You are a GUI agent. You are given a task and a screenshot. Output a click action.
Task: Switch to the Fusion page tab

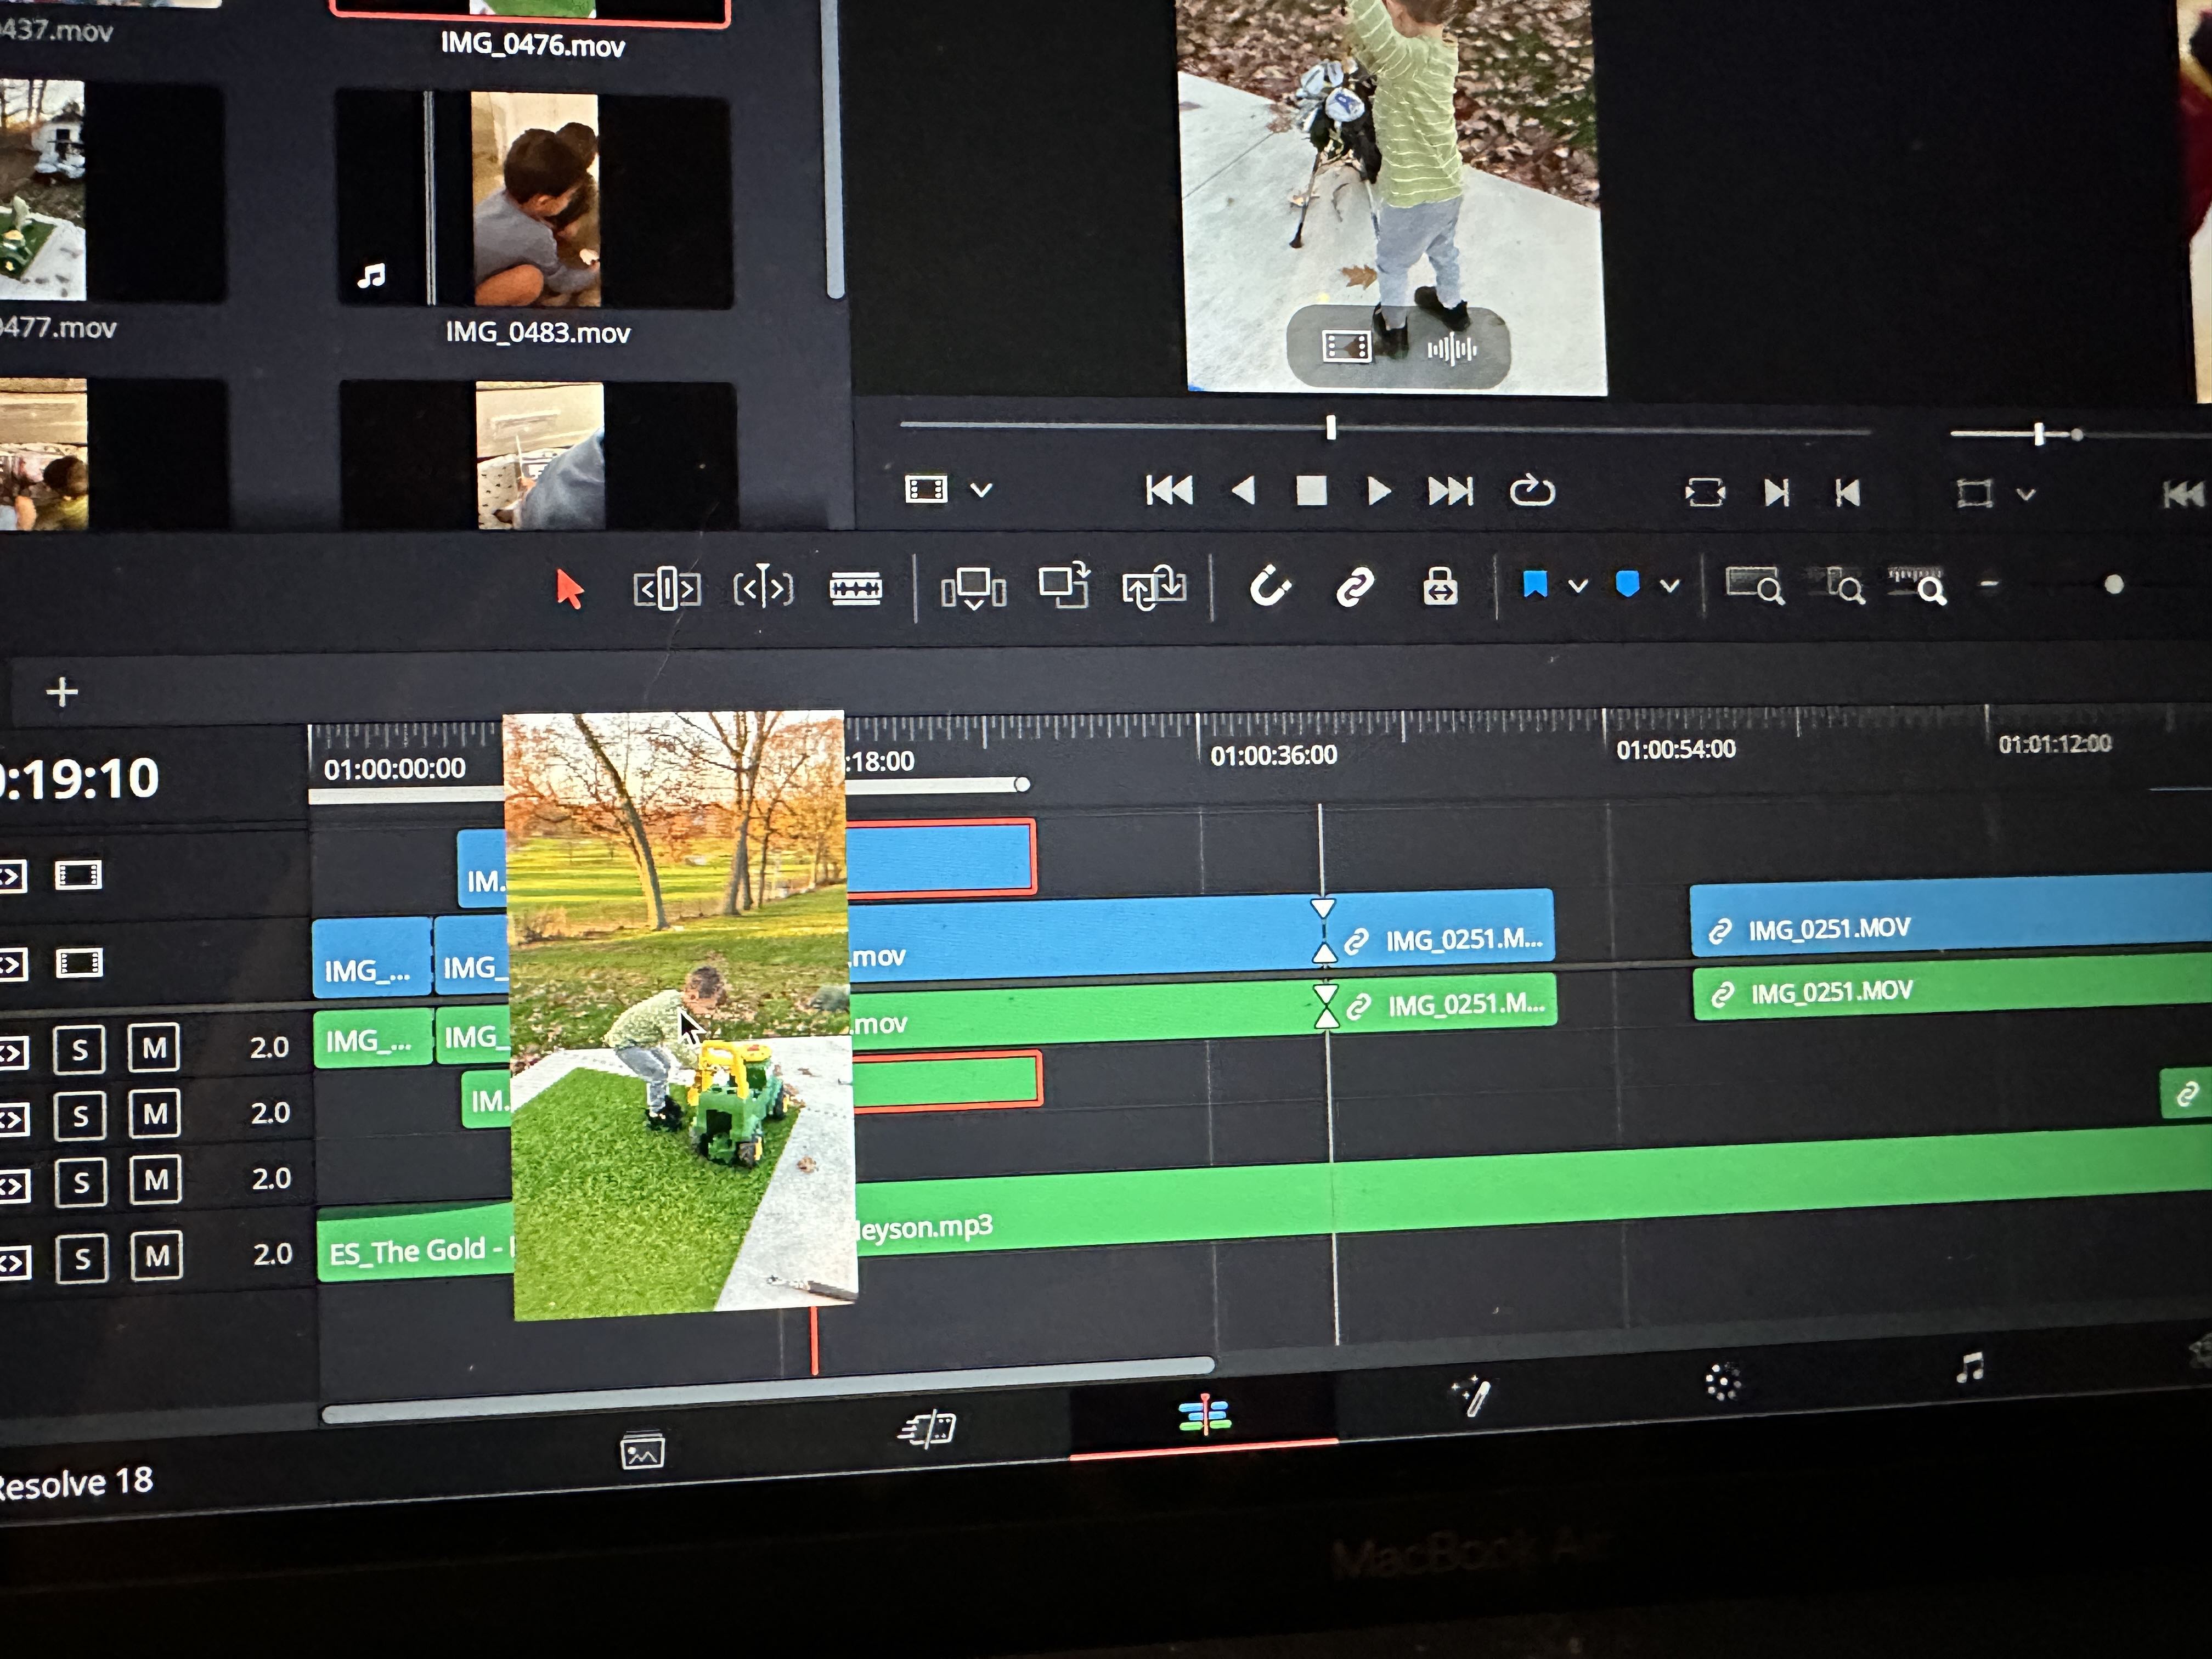click(x=1472, y=1396)
